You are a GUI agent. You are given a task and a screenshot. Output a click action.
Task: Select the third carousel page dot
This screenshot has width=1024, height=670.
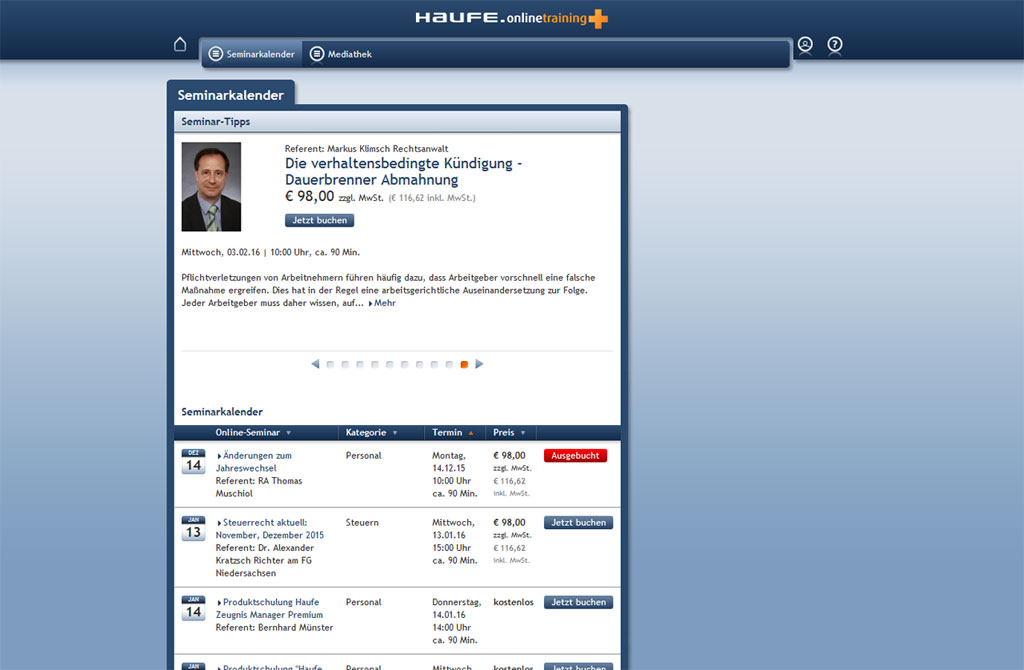pos(360,364)
